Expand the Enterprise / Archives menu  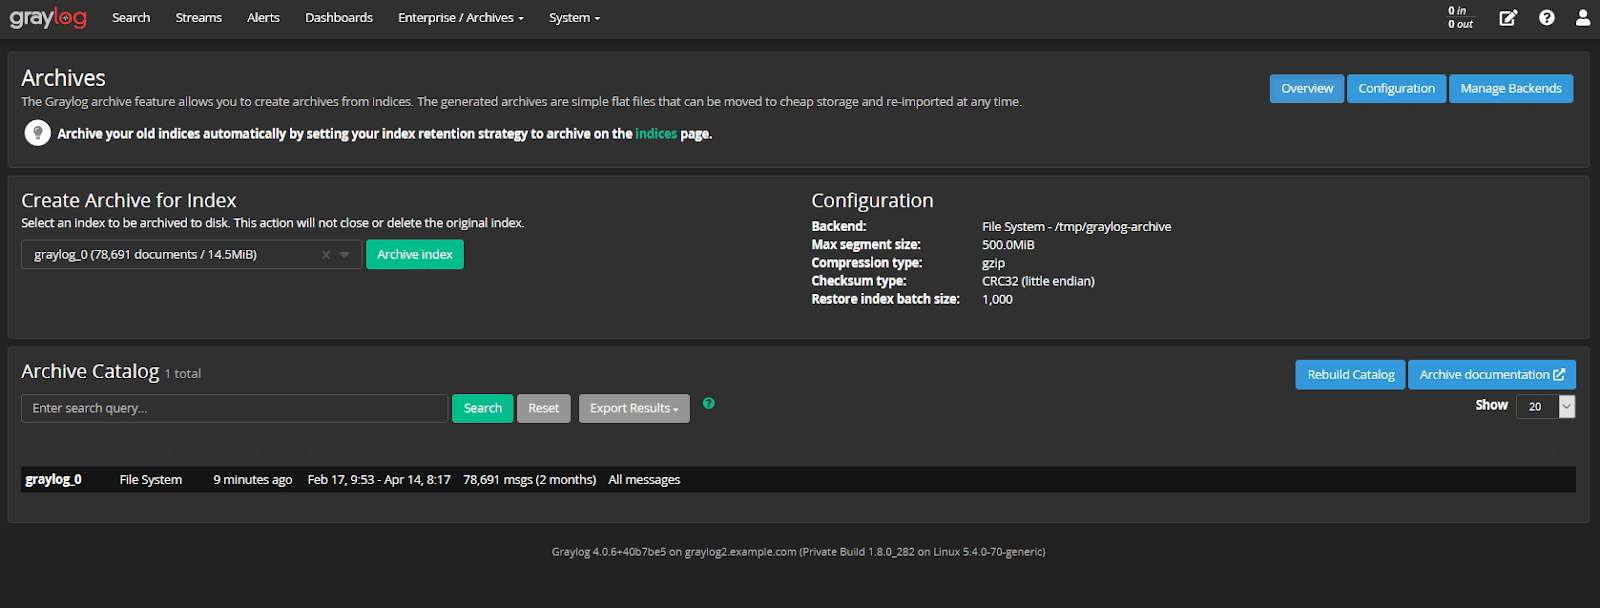pyautogui.click(x=460, y=18)
